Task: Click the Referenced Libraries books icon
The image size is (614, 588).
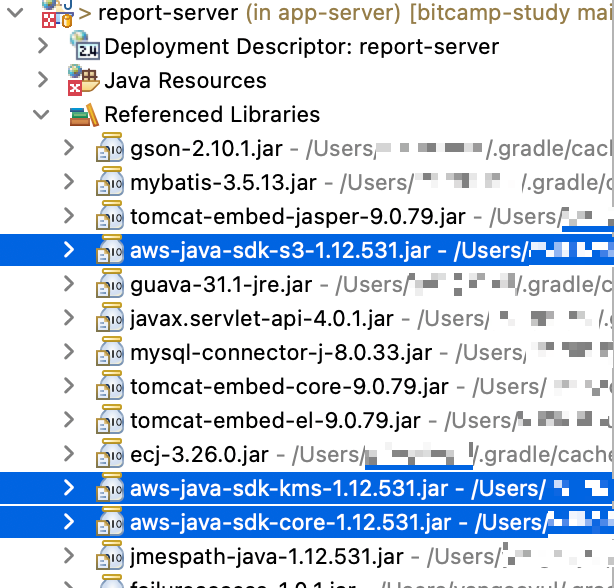Action: coord(84,115)
